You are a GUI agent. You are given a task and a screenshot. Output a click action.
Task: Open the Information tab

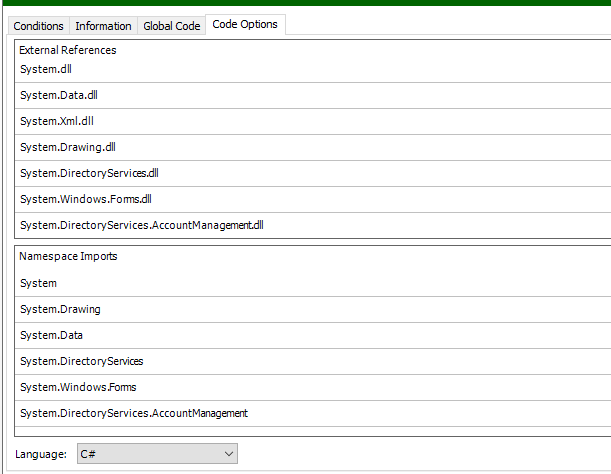pyautogui.click(x=103, y=26)
